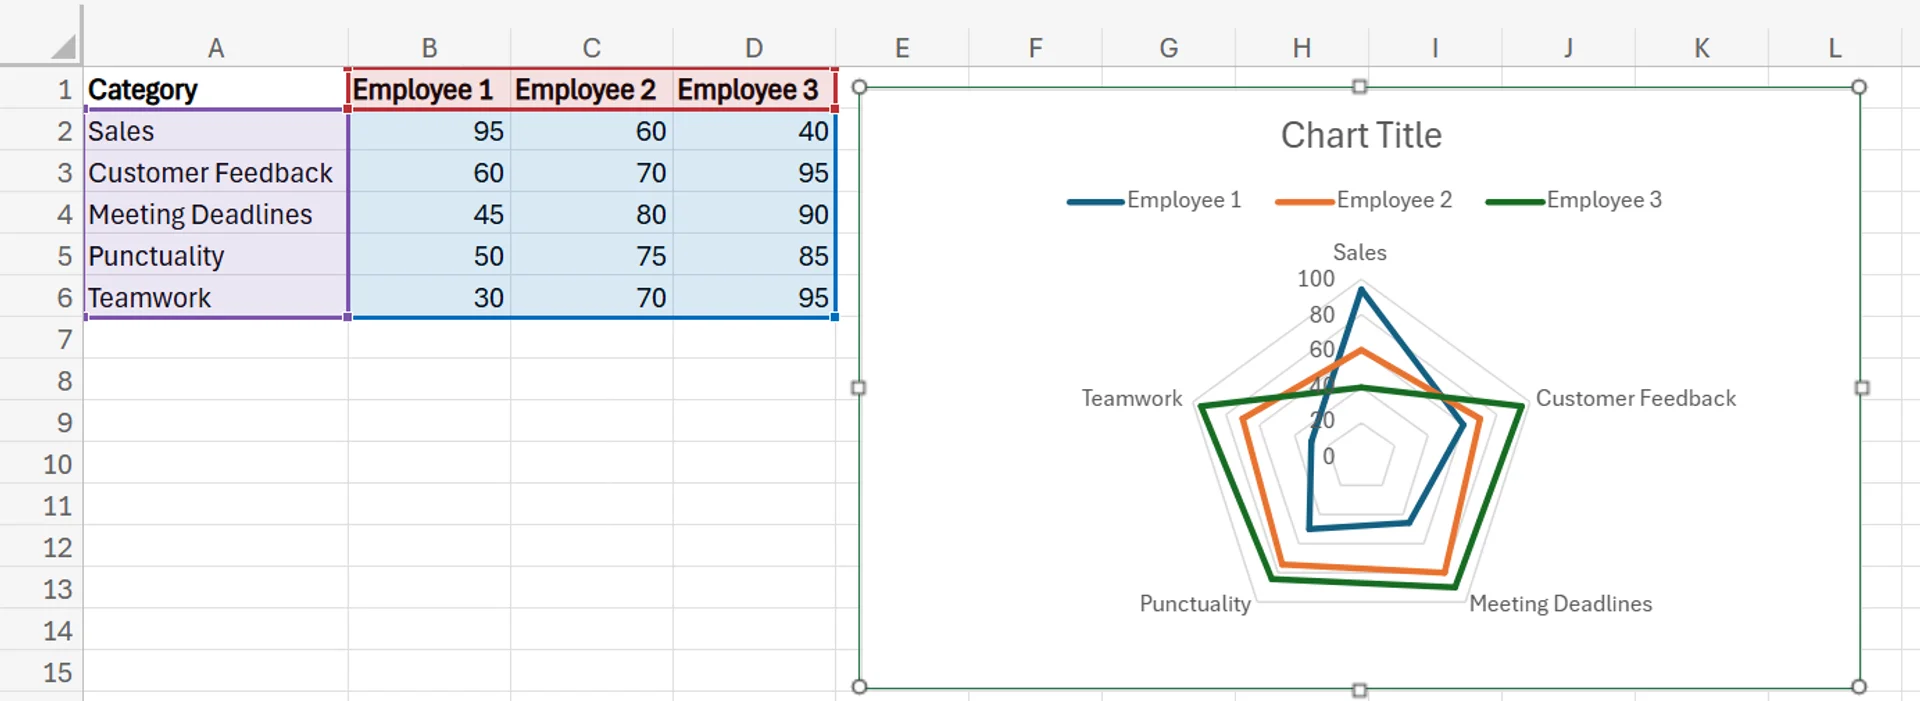Click the chart's bottom-middle resize handle
The height and width of the screenshot is (701, 1920).
1359,689
